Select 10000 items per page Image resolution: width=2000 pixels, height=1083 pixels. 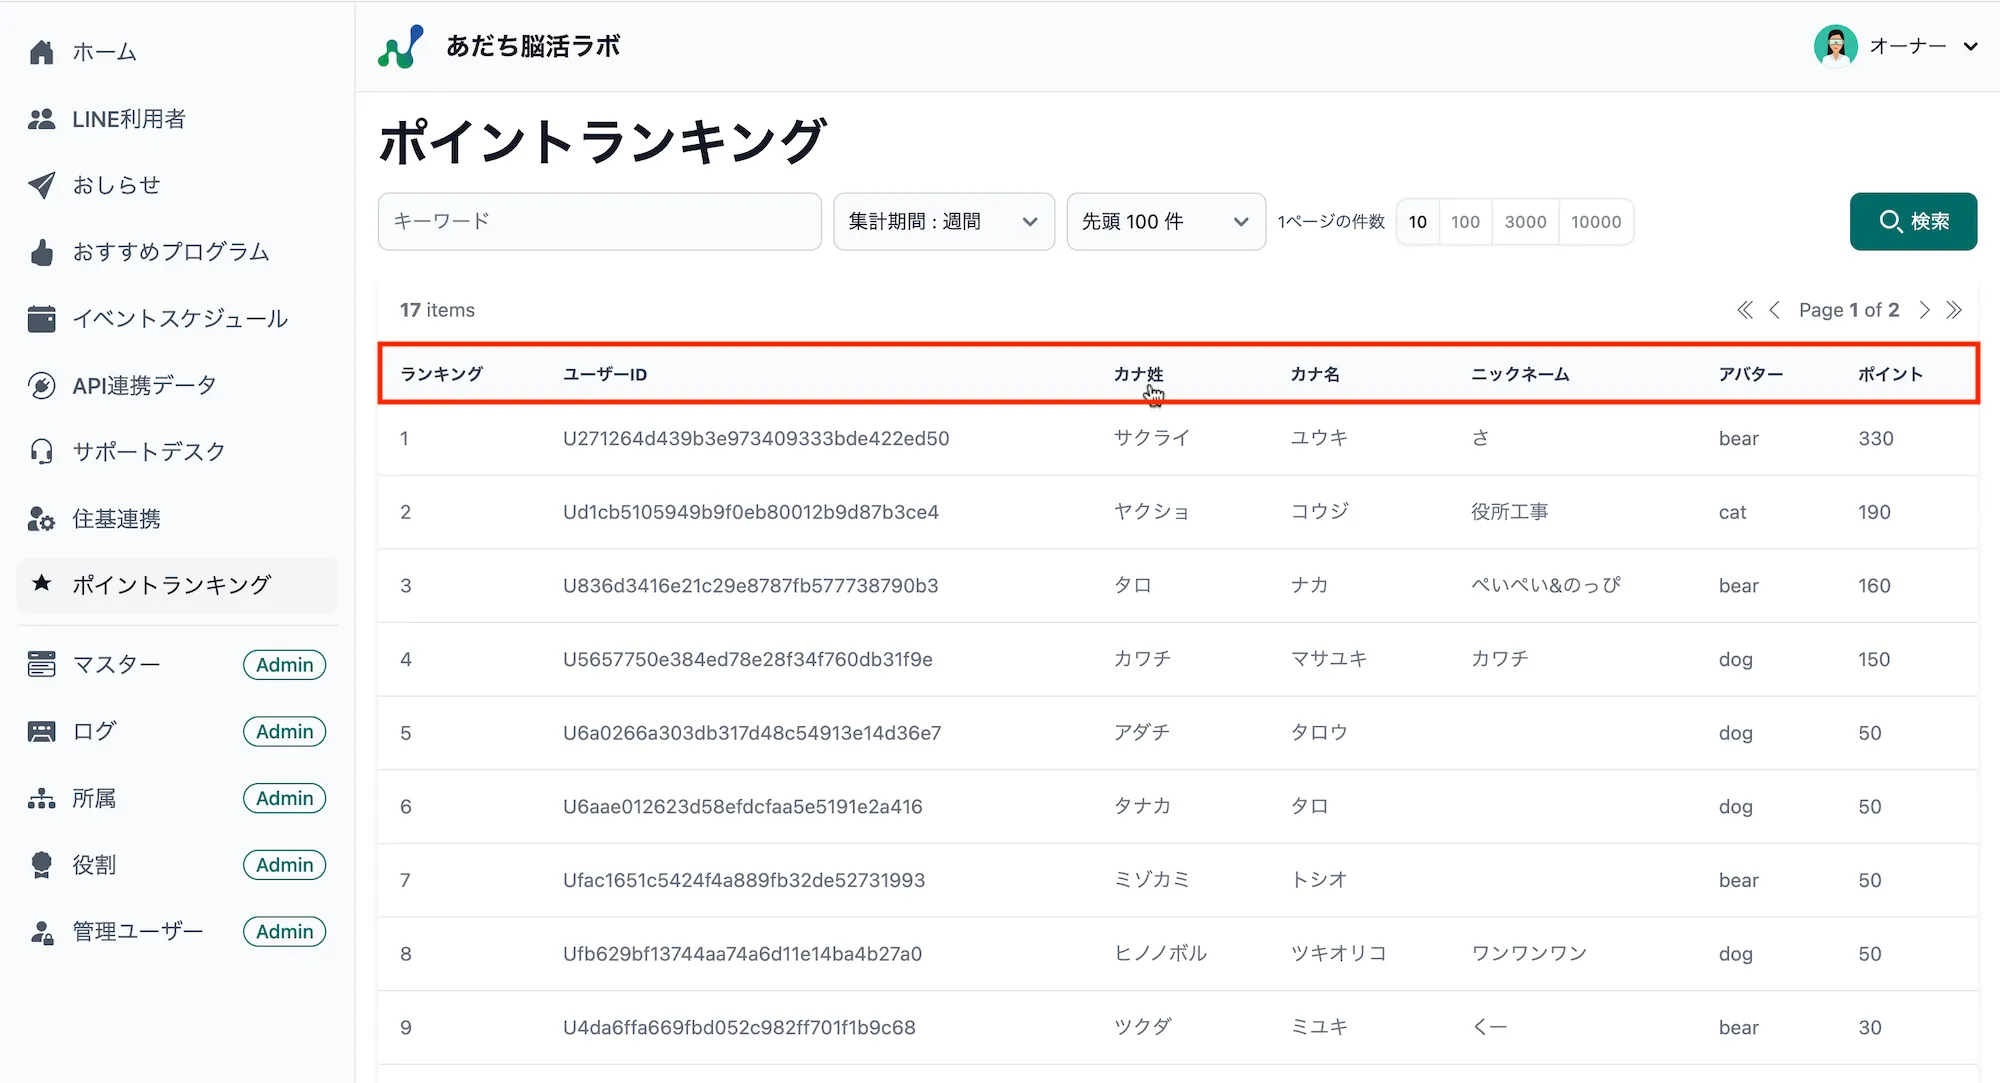click(x=1596, y=222)
